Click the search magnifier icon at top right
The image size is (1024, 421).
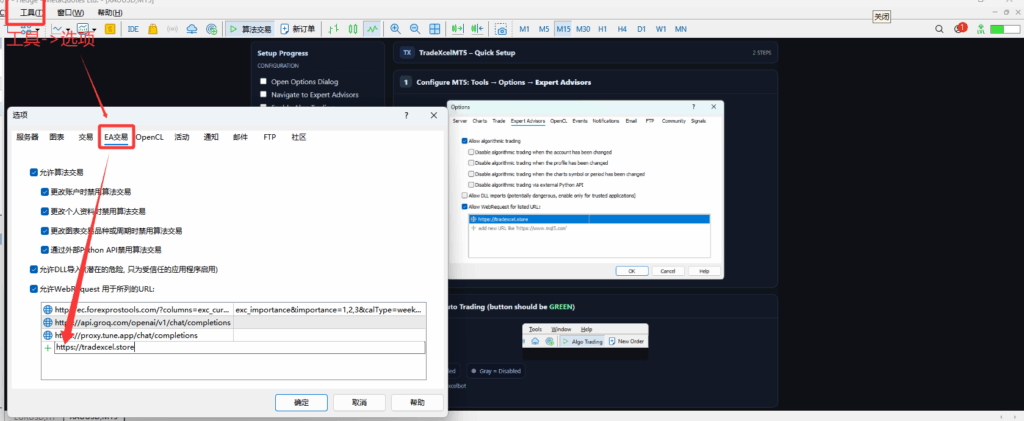[938, 30]
